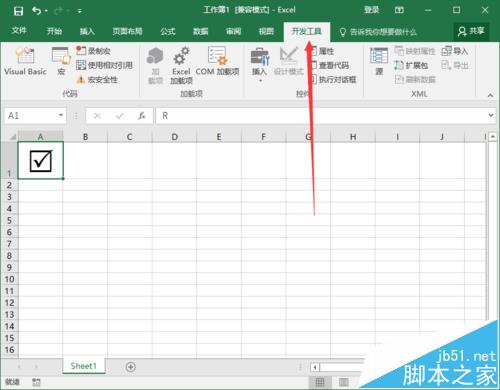Screen dimensions: 500x390
Task: Click the macro recording status bar icon
Action: point(36,382)
